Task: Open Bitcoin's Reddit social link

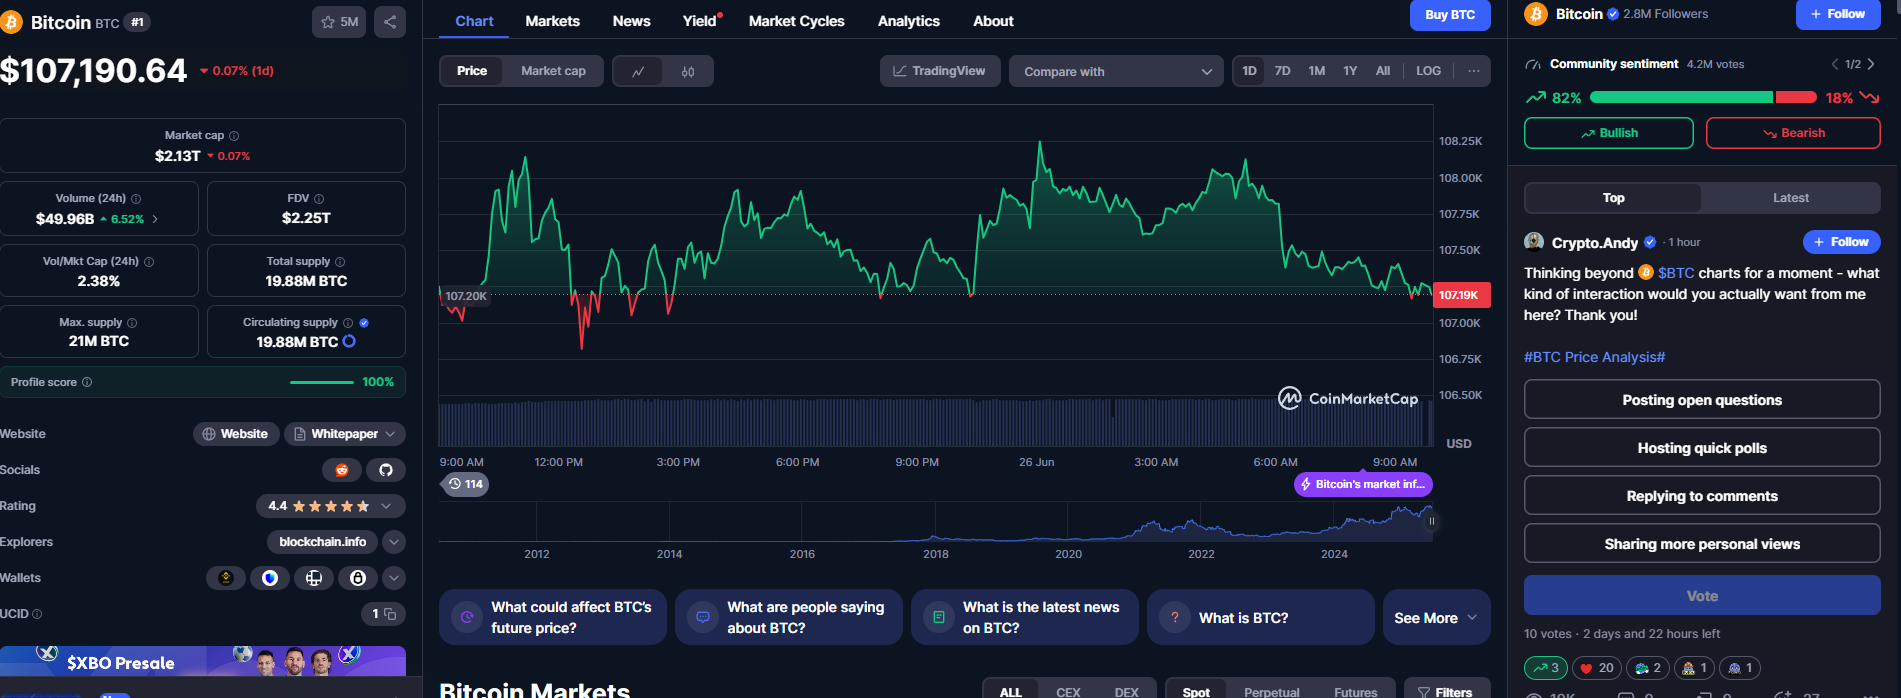Action: 342,470
